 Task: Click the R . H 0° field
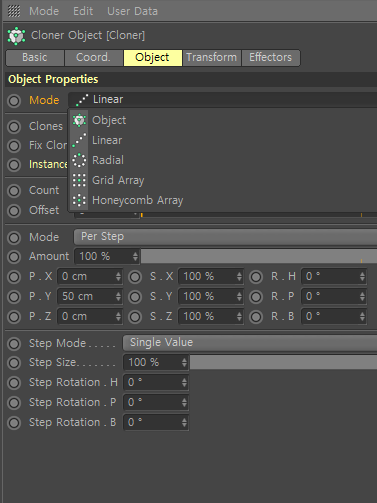tap(334, 276)
